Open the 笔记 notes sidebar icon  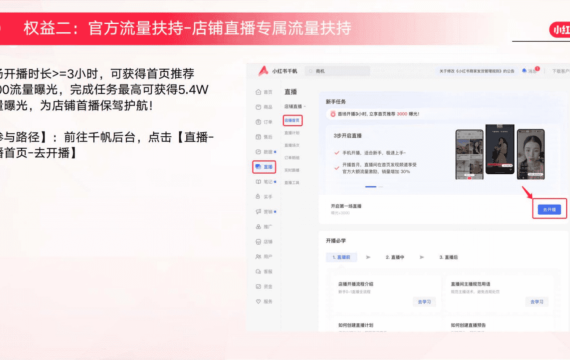(258, 181)
